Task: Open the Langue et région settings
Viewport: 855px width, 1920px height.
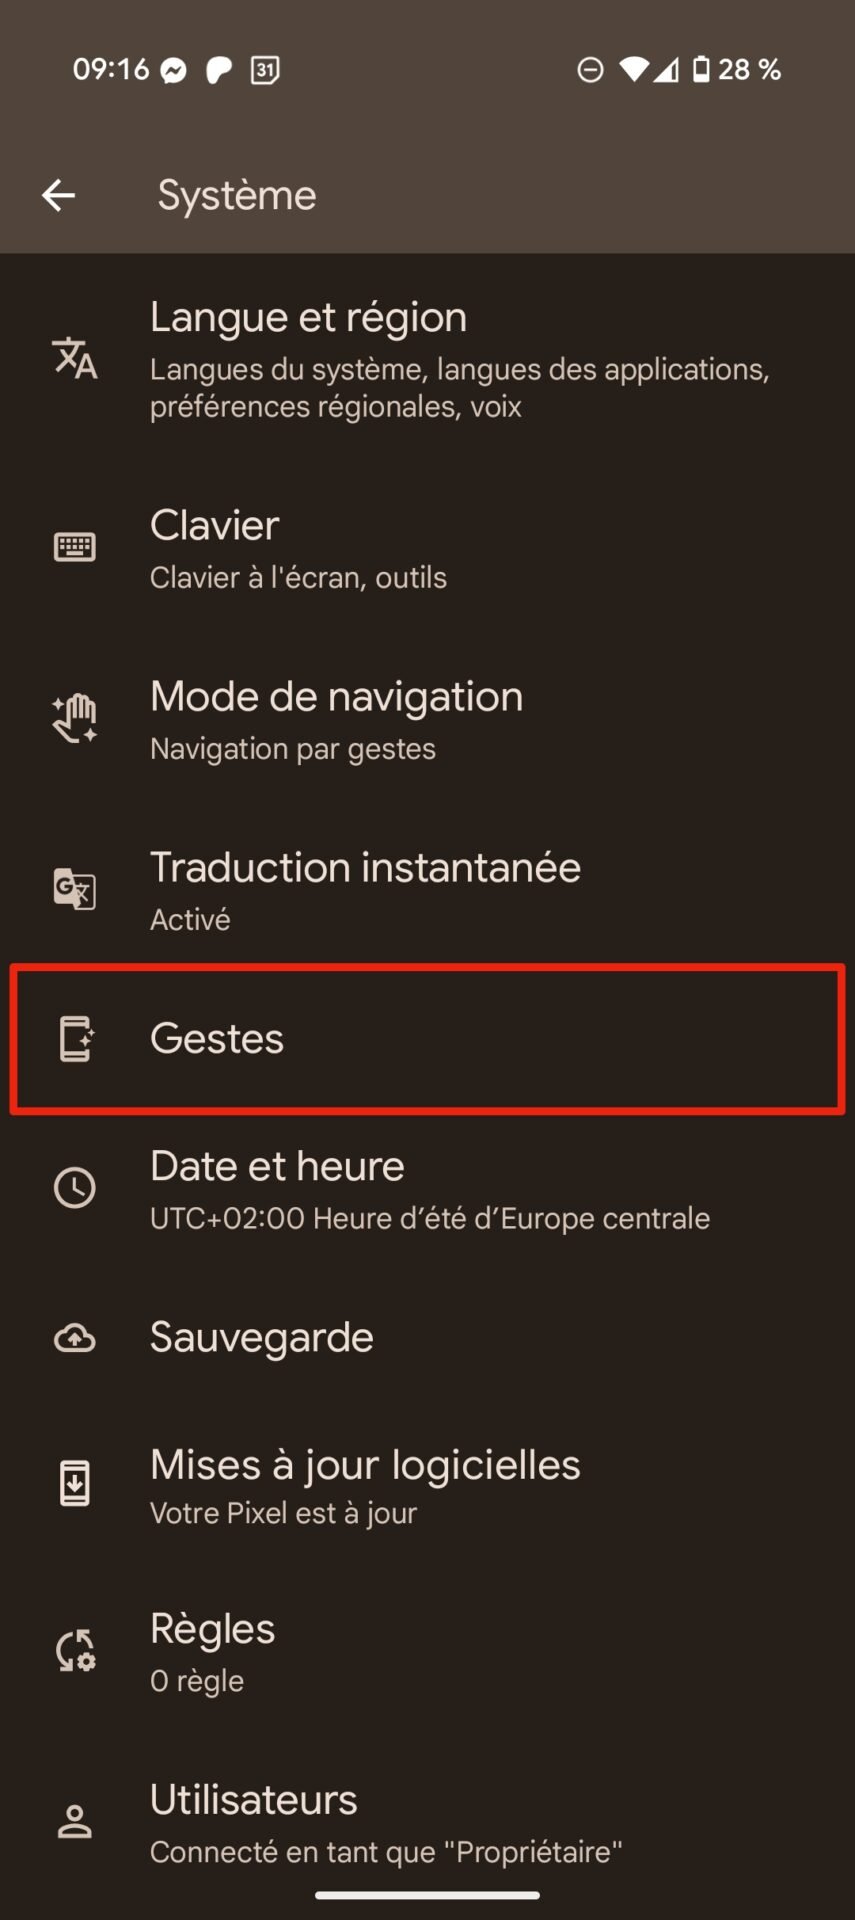Action: point(427,359)
